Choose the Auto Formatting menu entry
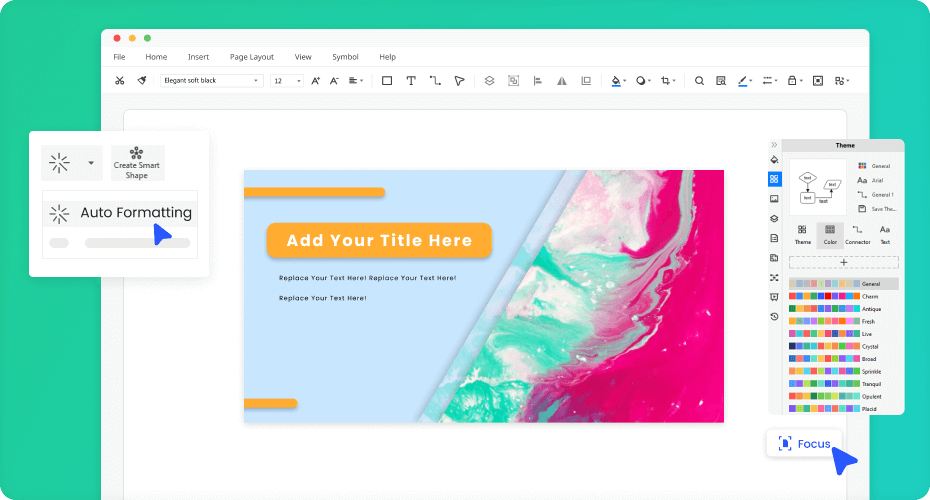930x500 pixels. tap(120, 213)
